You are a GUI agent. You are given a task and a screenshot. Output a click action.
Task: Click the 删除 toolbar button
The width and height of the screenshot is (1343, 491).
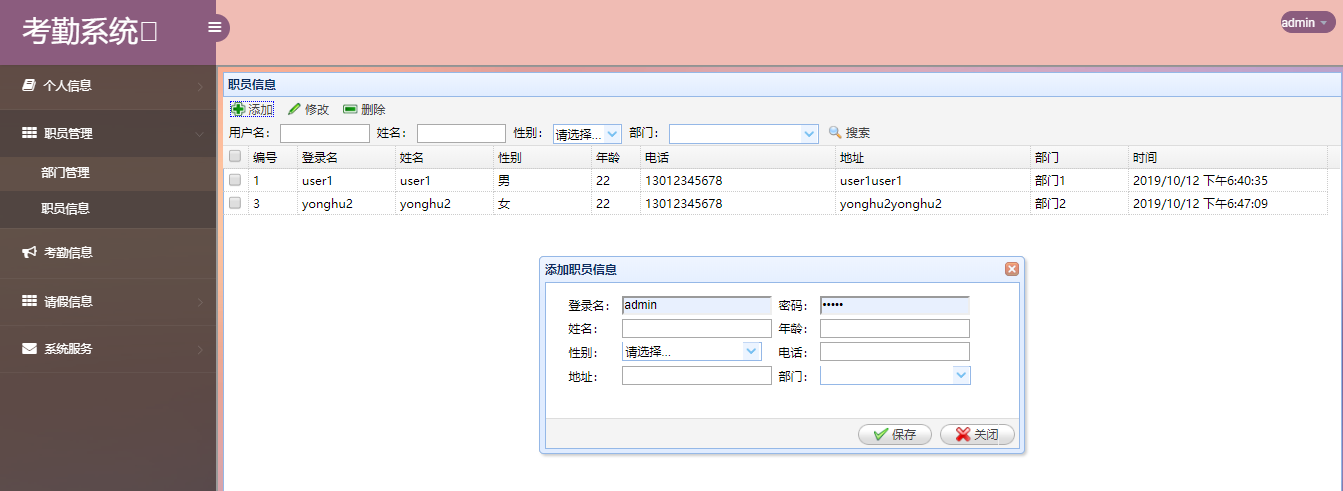point(364,109)
